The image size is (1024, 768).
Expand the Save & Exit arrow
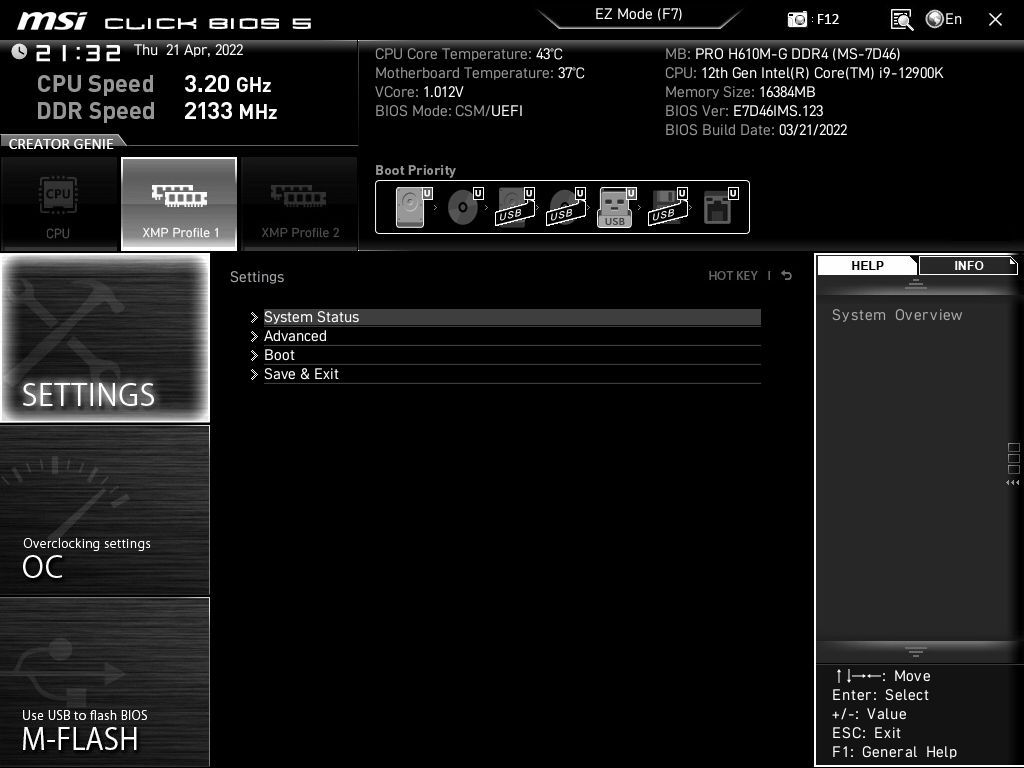coord(254,374)
